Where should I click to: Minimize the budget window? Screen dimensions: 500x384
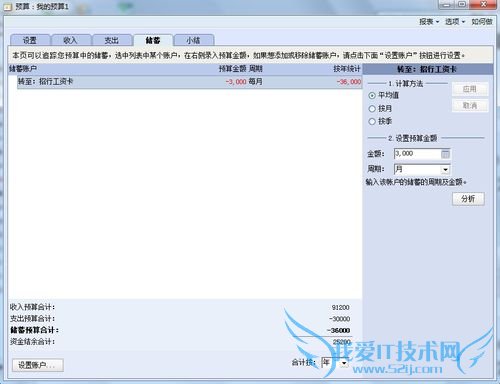447,5
